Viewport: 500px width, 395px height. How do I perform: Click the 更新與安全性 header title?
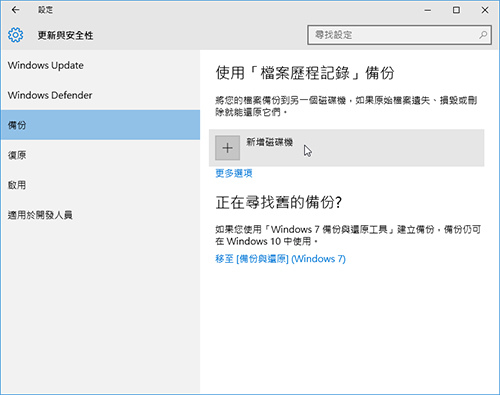65,35
